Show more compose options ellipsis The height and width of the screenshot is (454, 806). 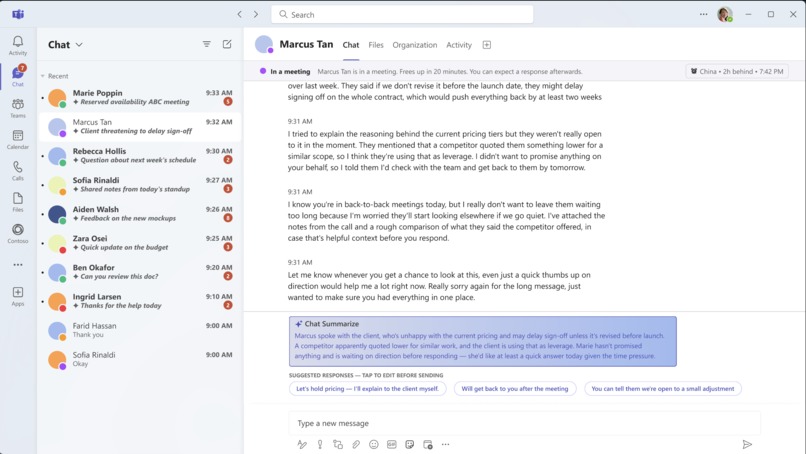[445, 444]
